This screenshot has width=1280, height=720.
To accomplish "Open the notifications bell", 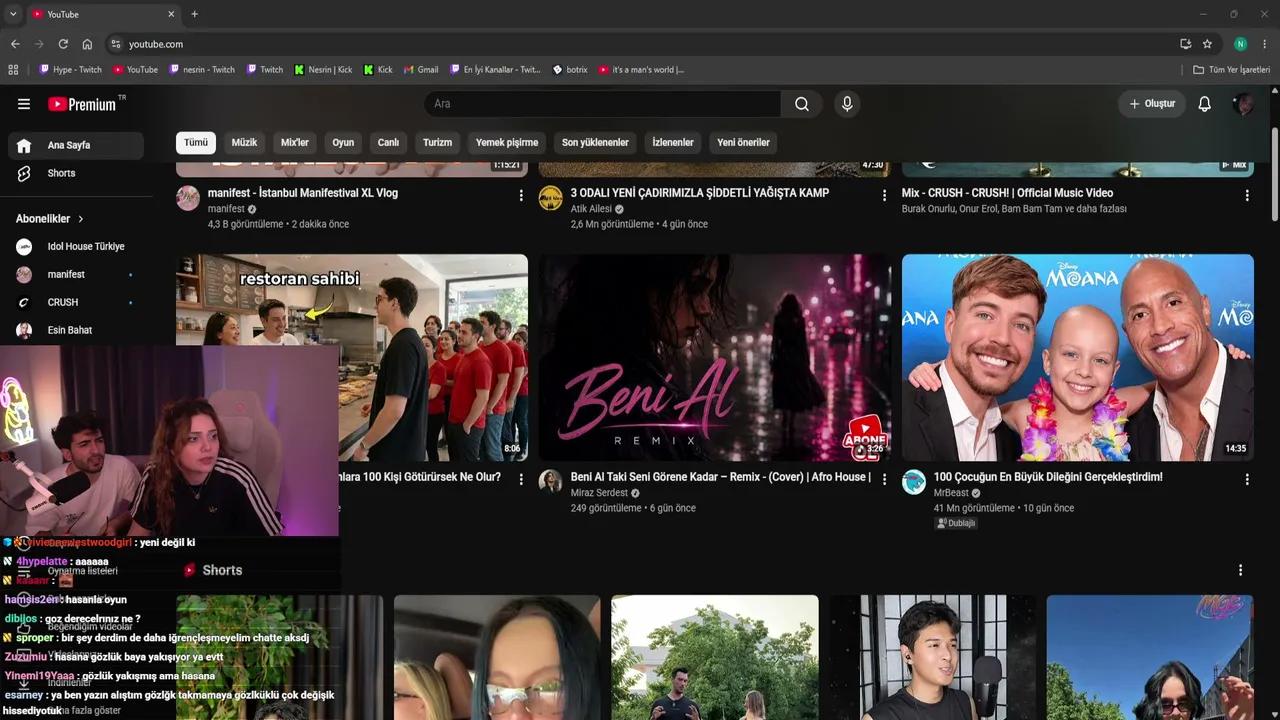I will coord(1204,104).
